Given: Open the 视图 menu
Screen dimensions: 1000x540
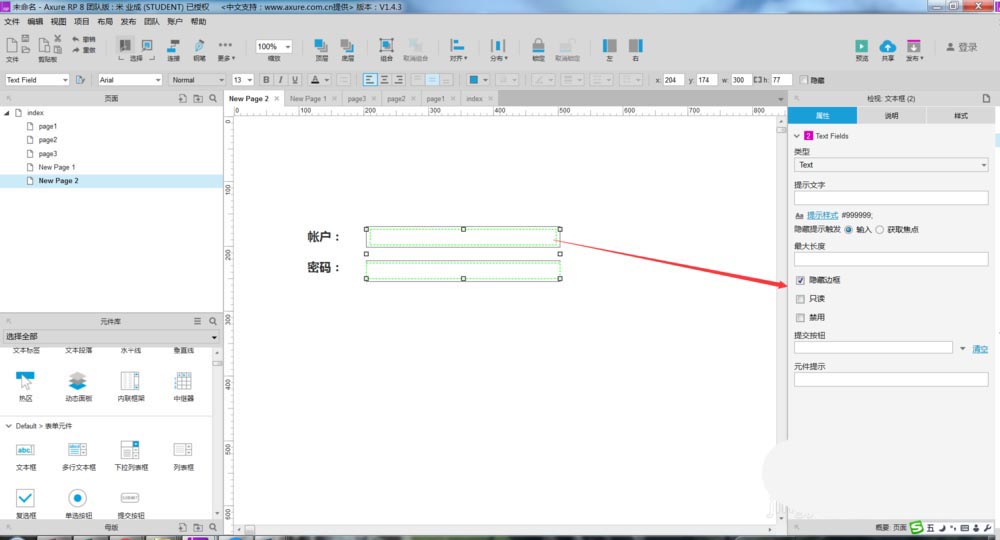Looking at the screenshot, I should pos(58,22).
